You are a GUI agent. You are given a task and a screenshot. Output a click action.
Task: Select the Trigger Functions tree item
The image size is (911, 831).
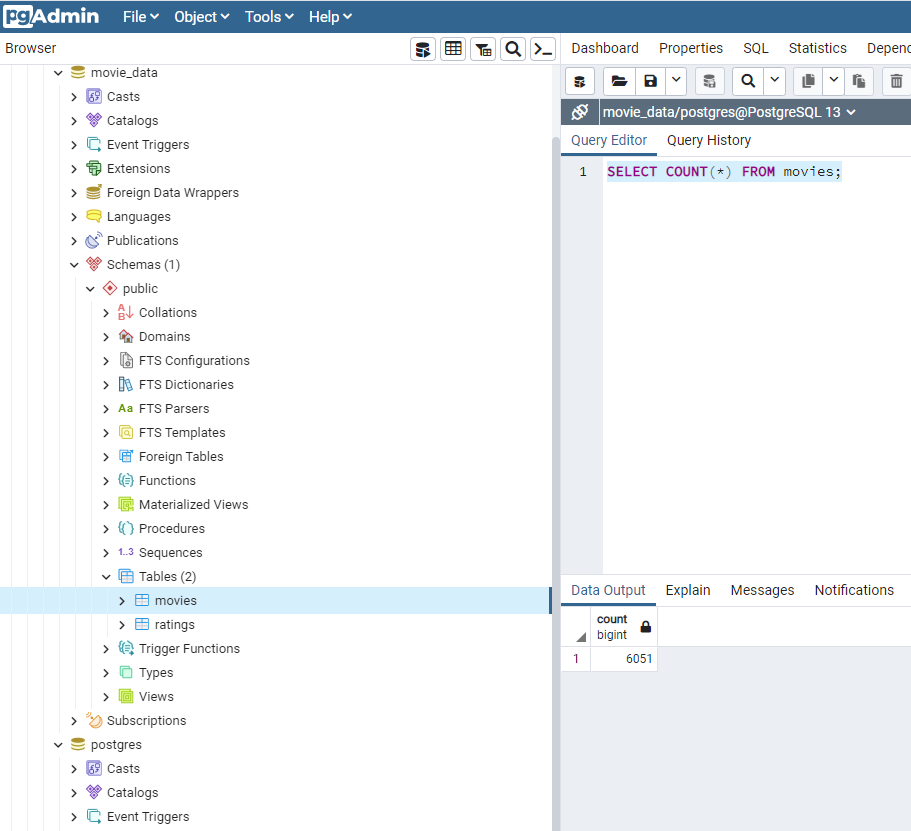(189, 649)
